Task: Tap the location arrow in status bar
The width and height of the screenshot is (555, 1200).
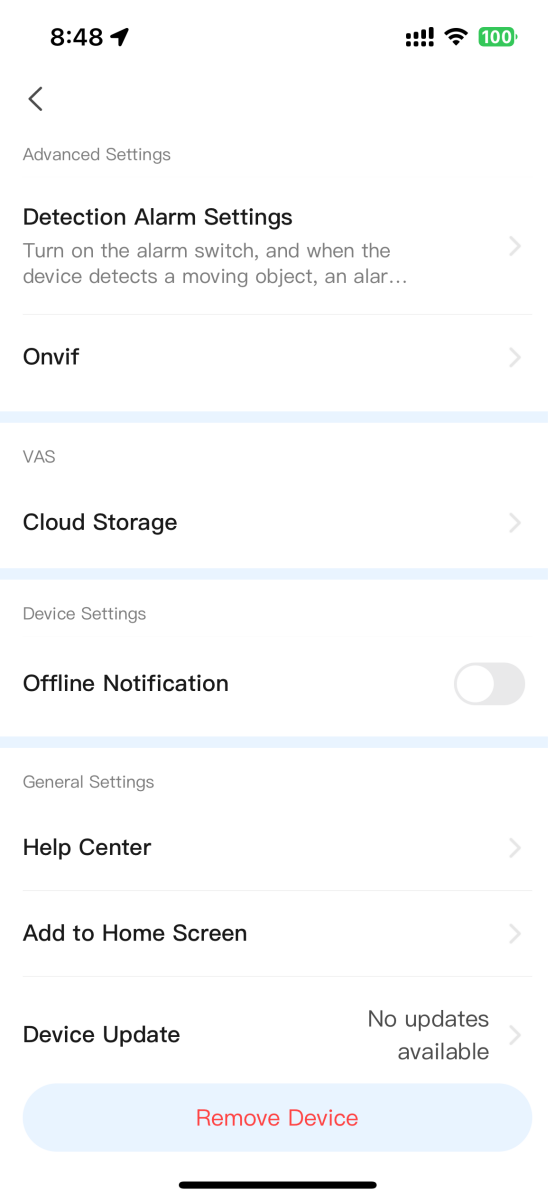Action: tap(120, 38)
